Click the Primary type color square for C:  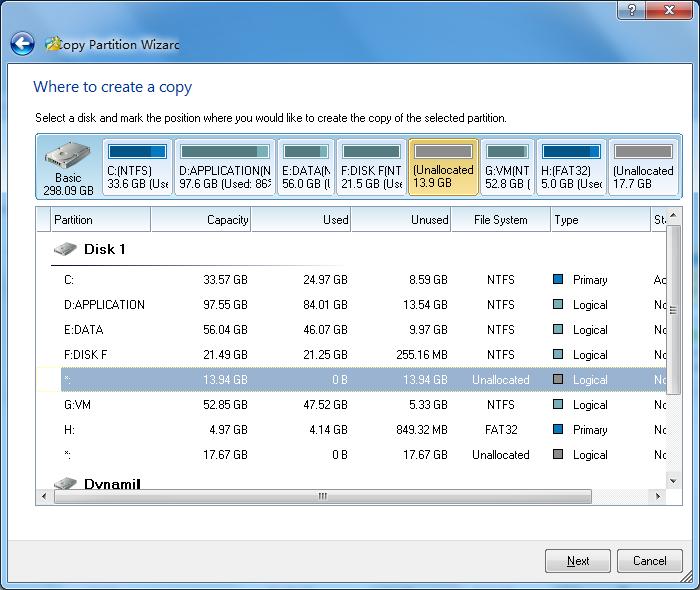click(x=558, y=280)
